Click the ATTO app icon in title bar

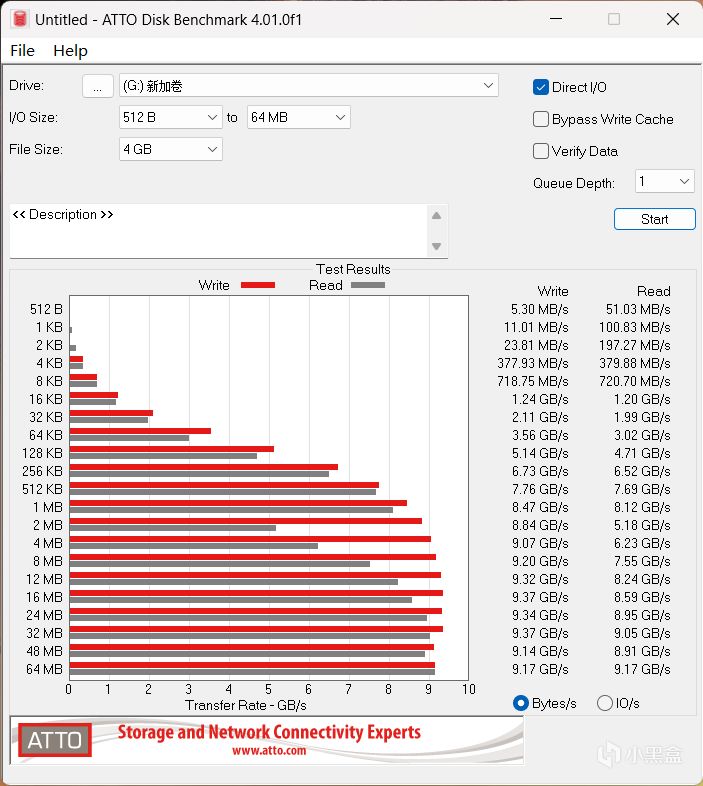click(x=20, y=19)
